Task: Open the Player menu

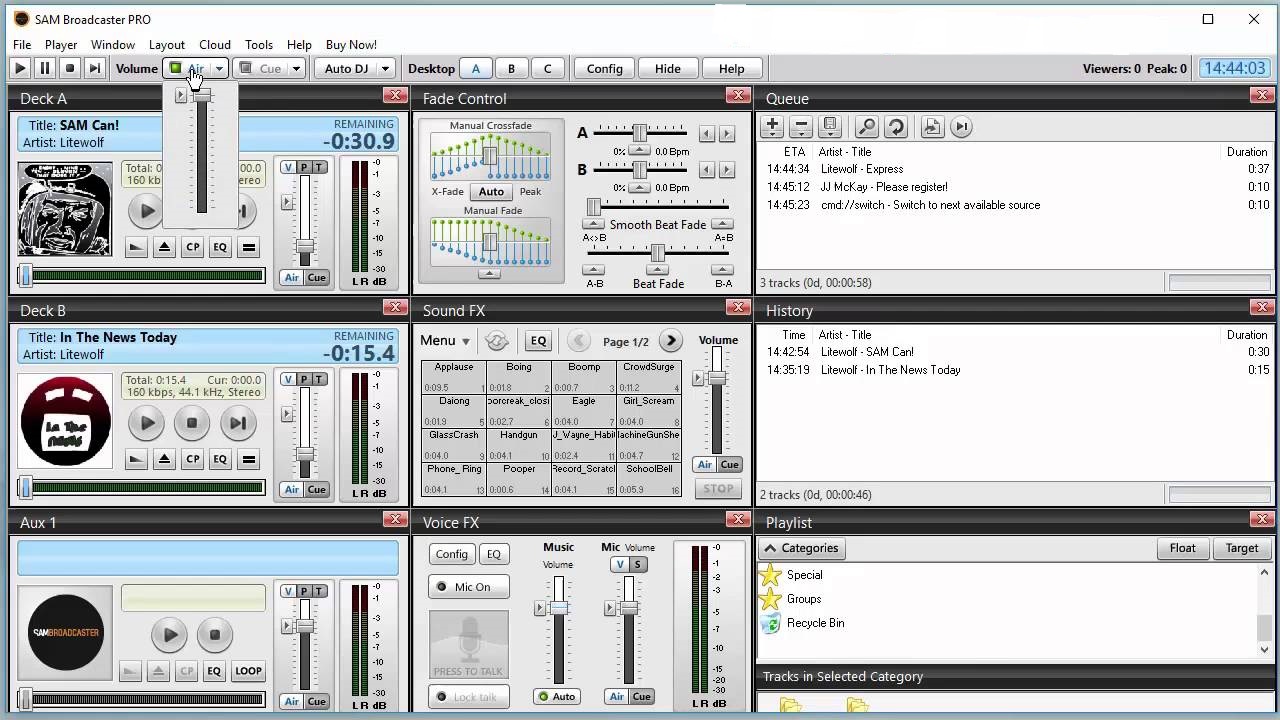Action: tap(61, 45)
